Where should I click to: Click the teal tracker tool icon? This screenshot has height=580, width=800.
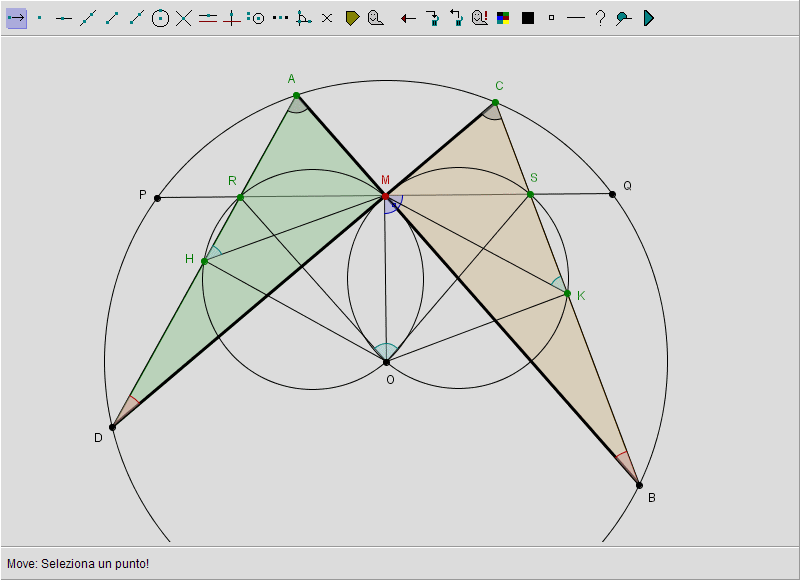click(623, 19)
